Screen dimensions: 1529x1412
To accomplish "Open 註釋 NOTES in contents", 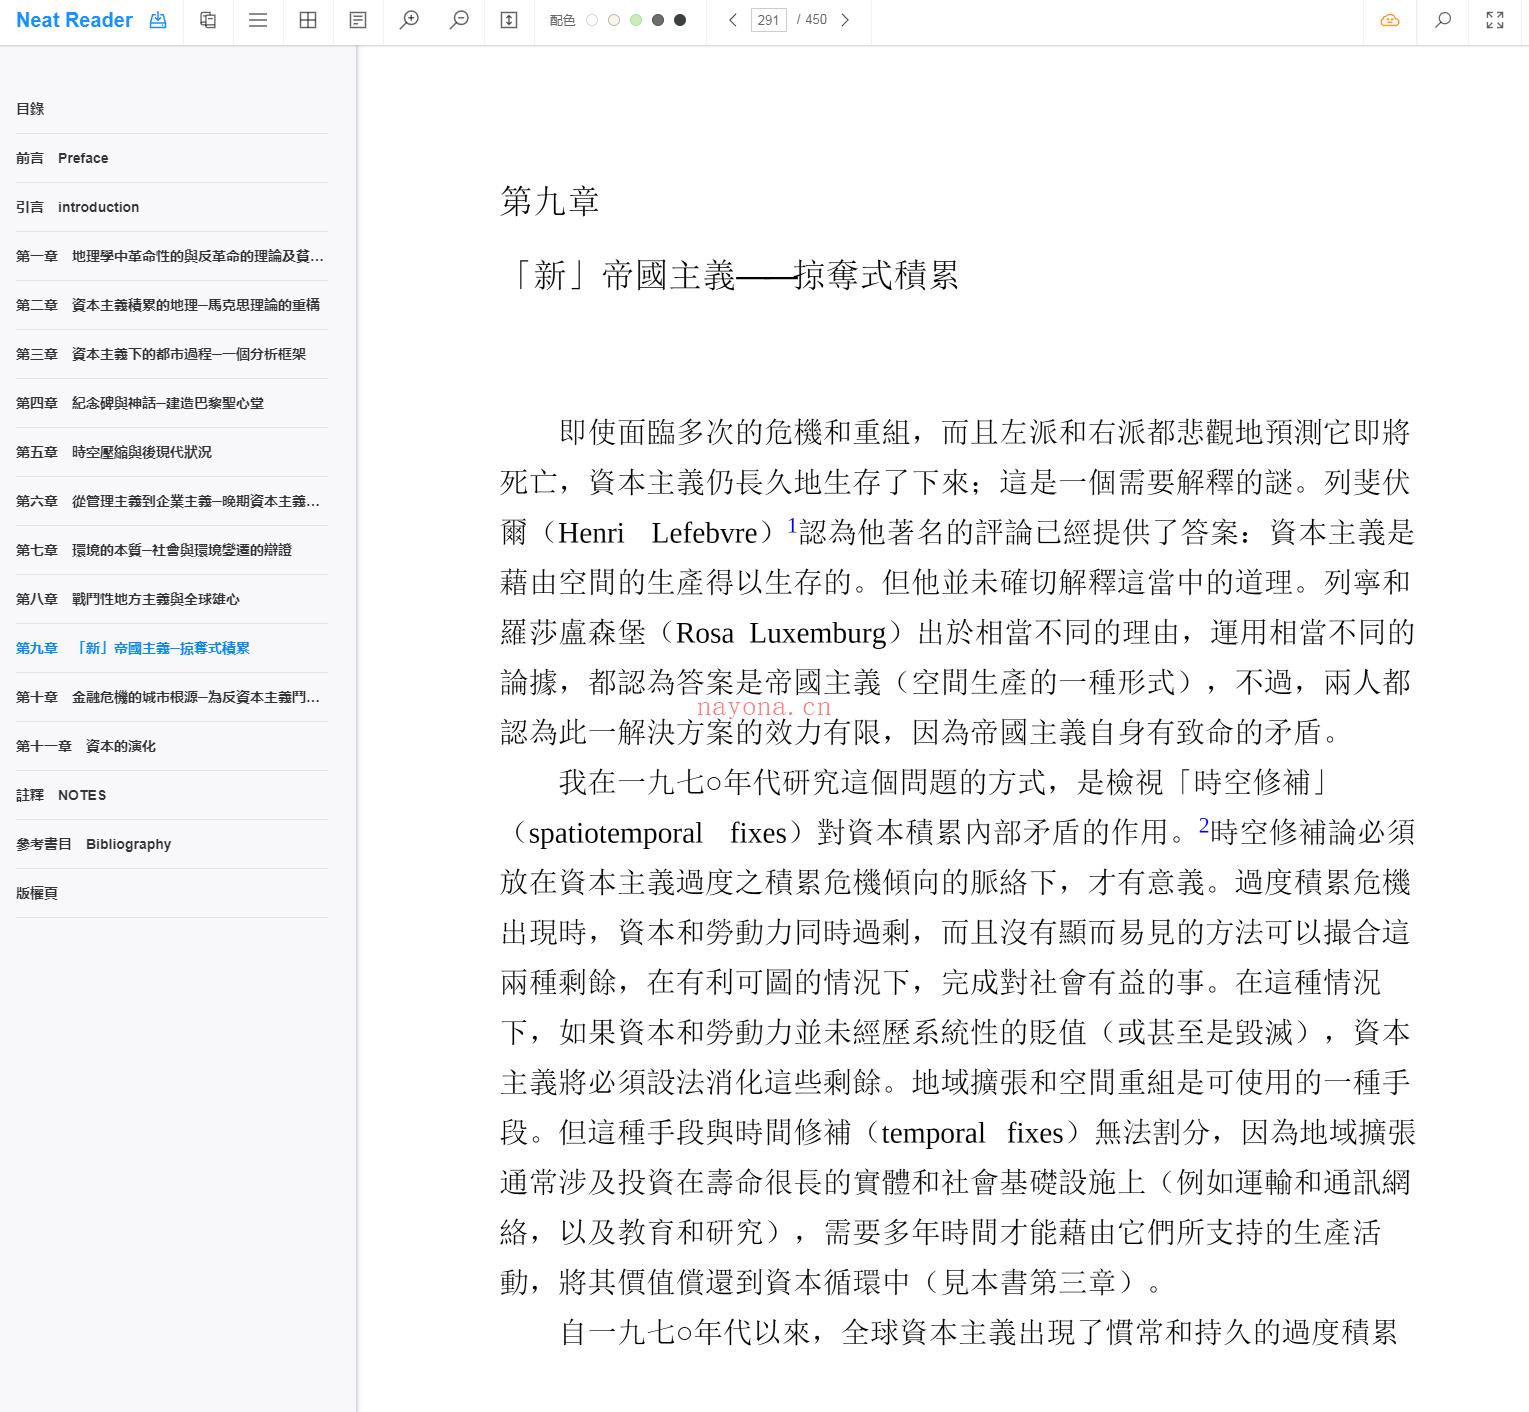I will [x=171, y=795].
